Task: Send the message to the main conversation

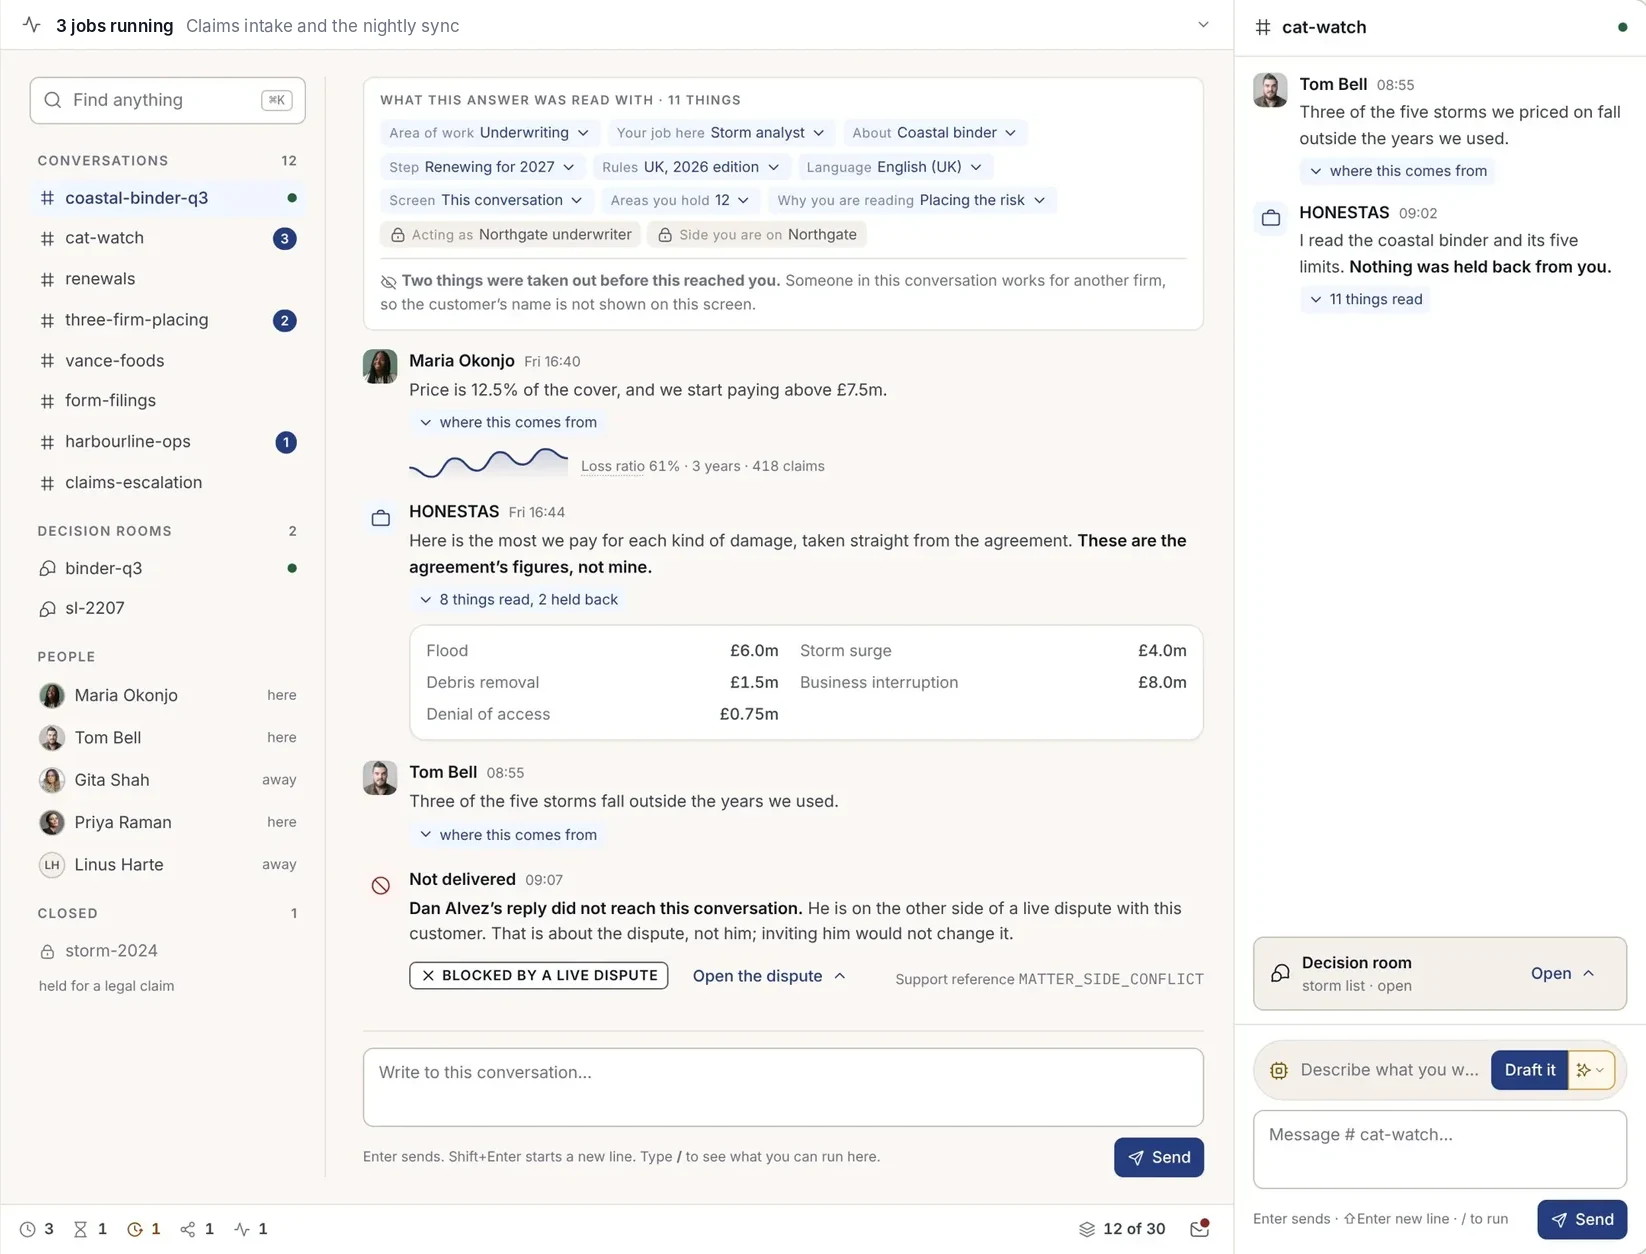Action: [1159, 1158]
